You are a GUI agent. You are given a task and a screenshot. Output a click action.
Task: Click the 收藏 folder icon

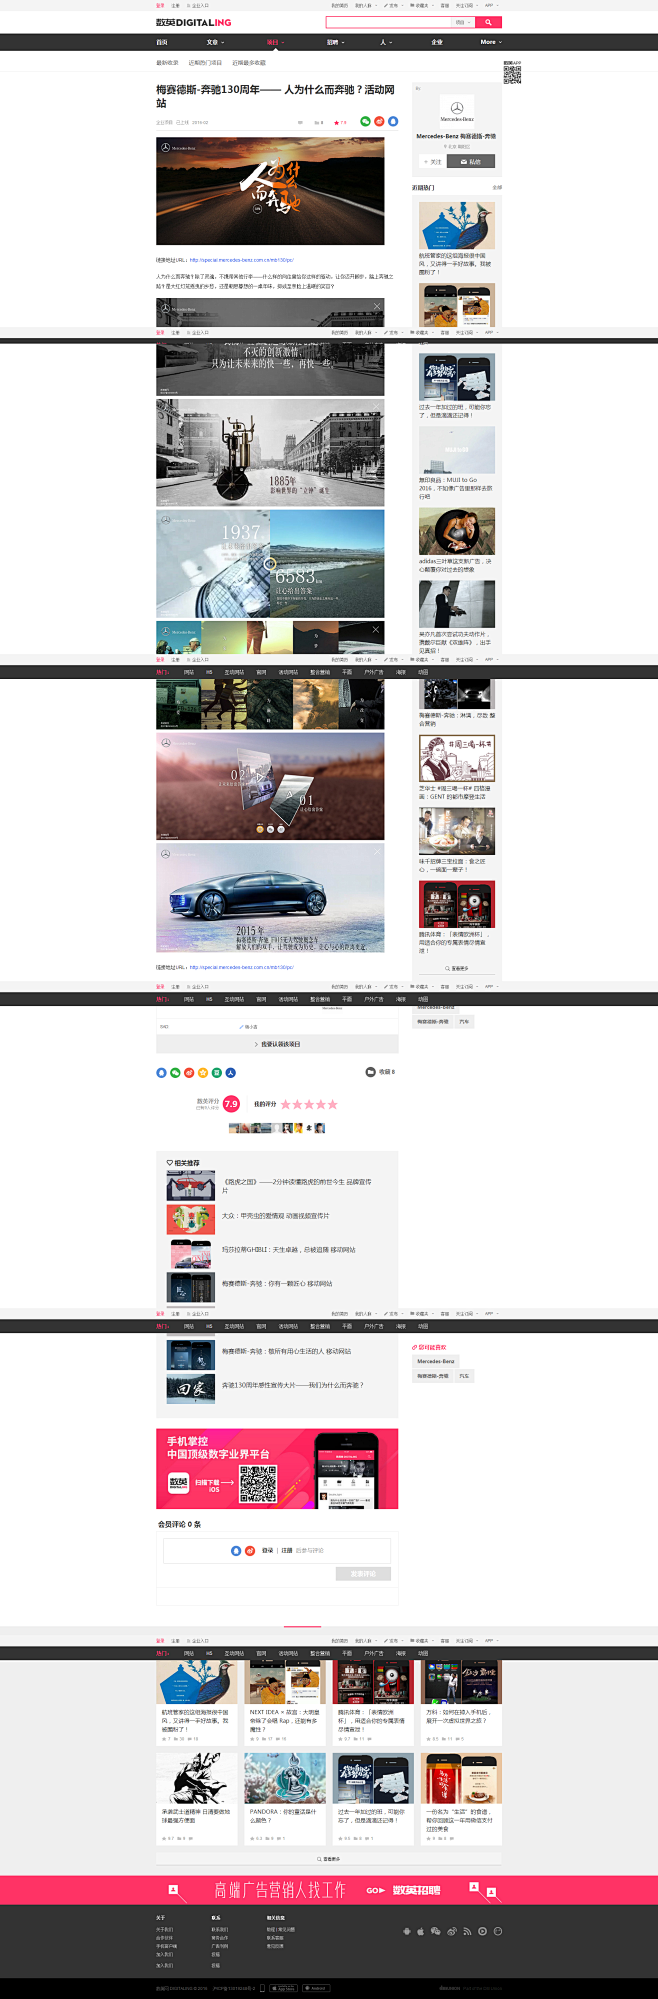click(370, 1071)
